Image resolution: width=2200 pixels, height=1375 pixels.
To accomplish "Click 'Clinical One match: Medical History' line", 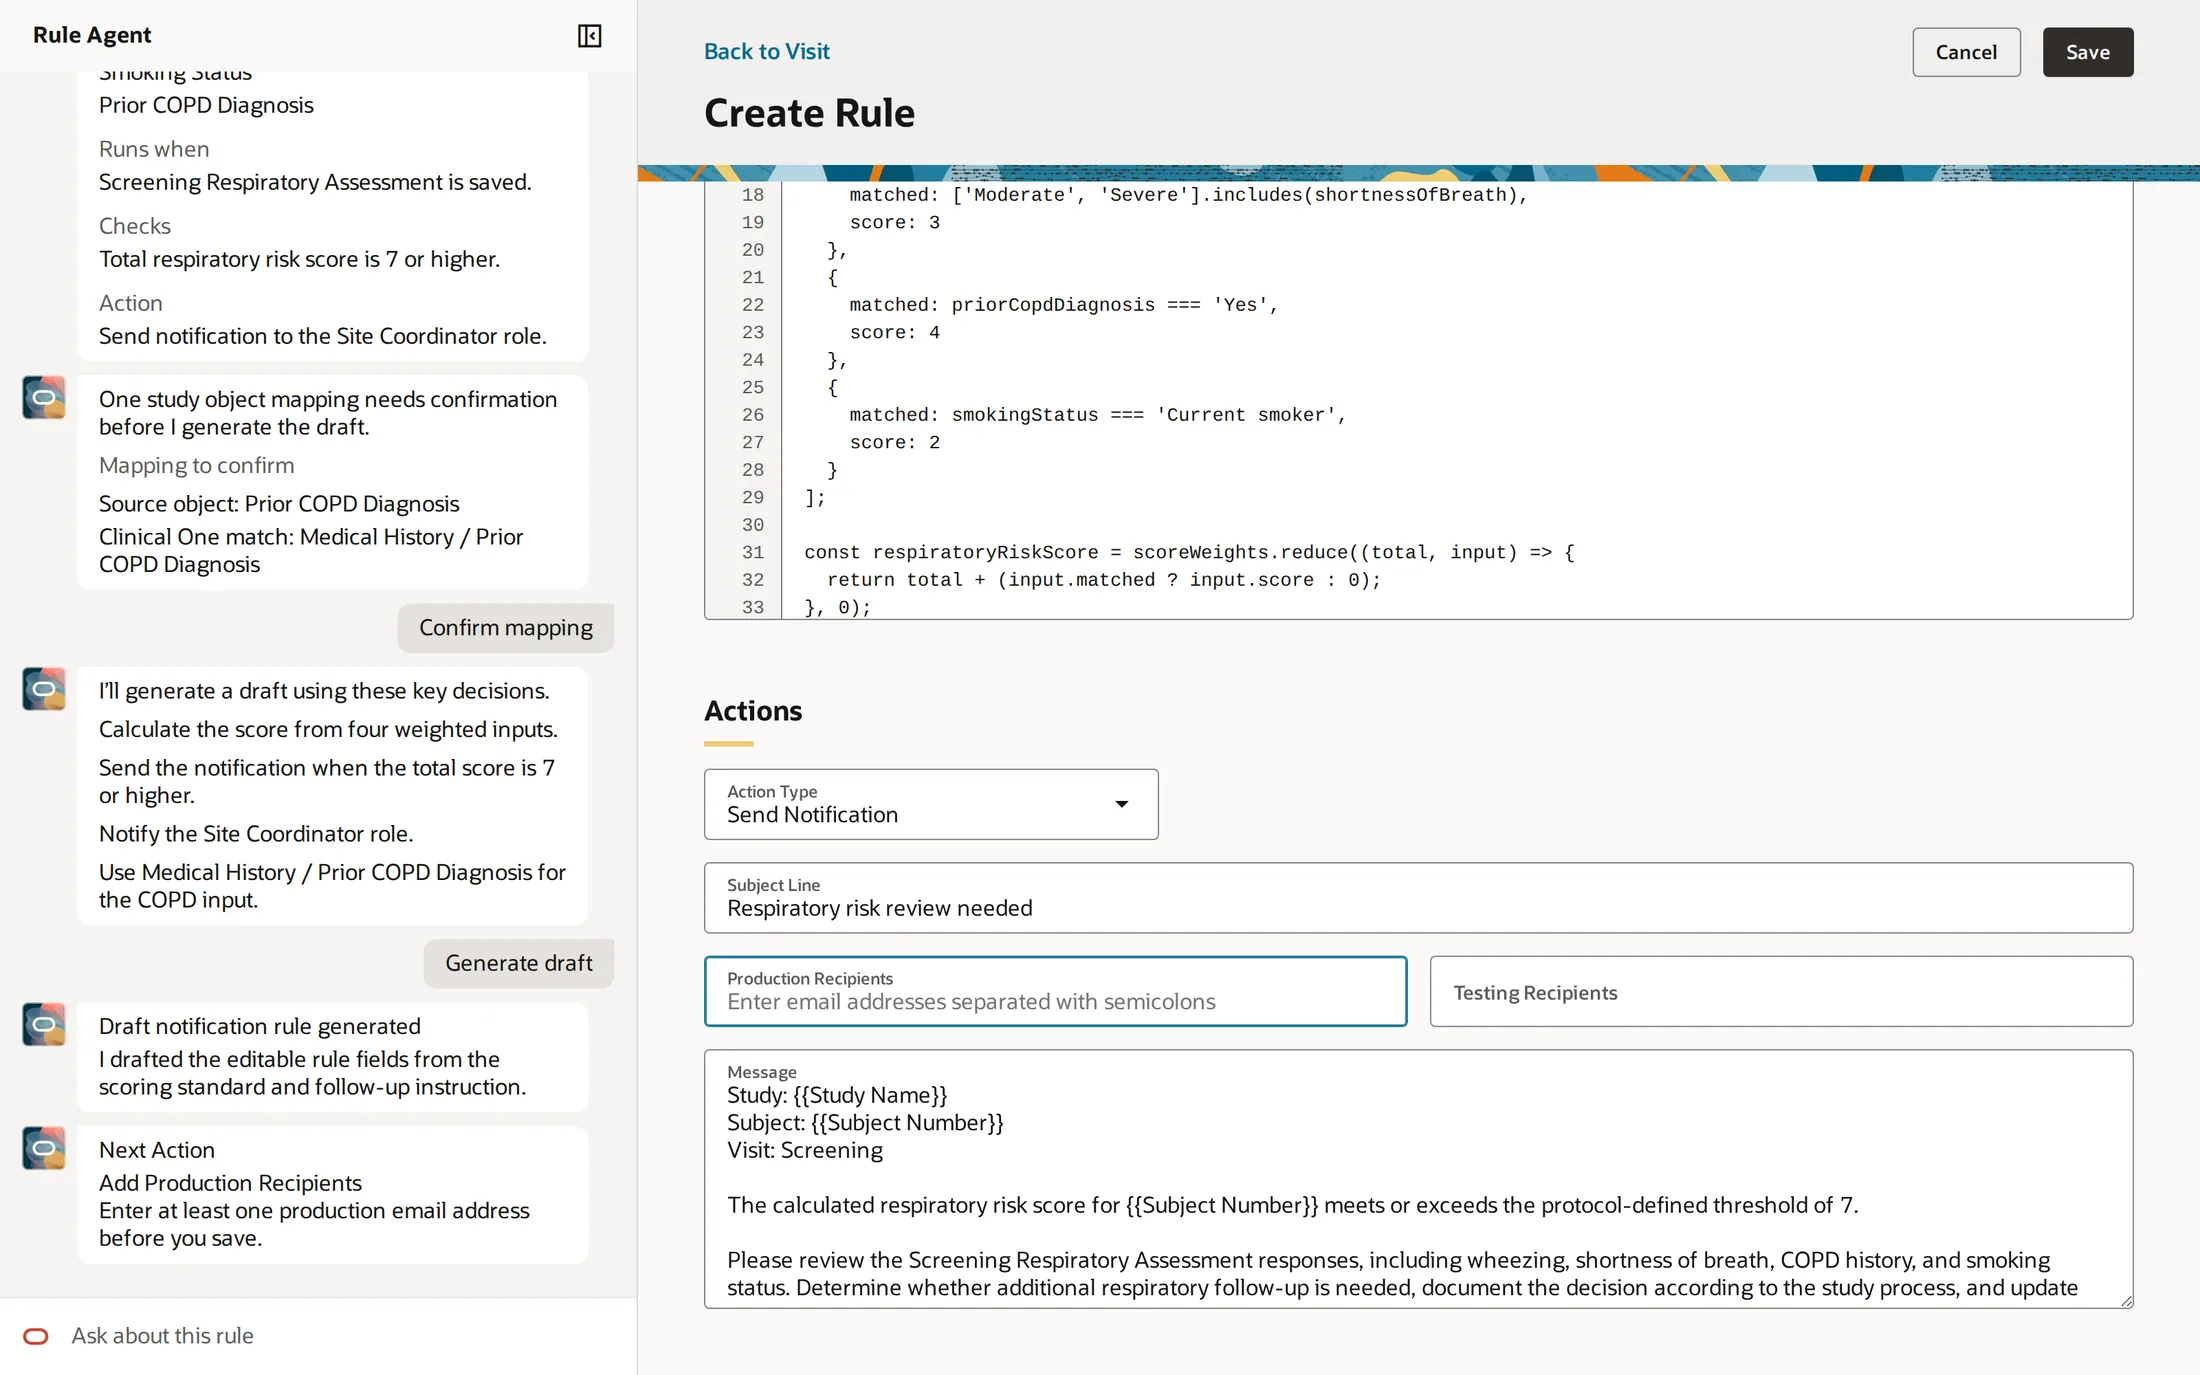I will 311,550.
